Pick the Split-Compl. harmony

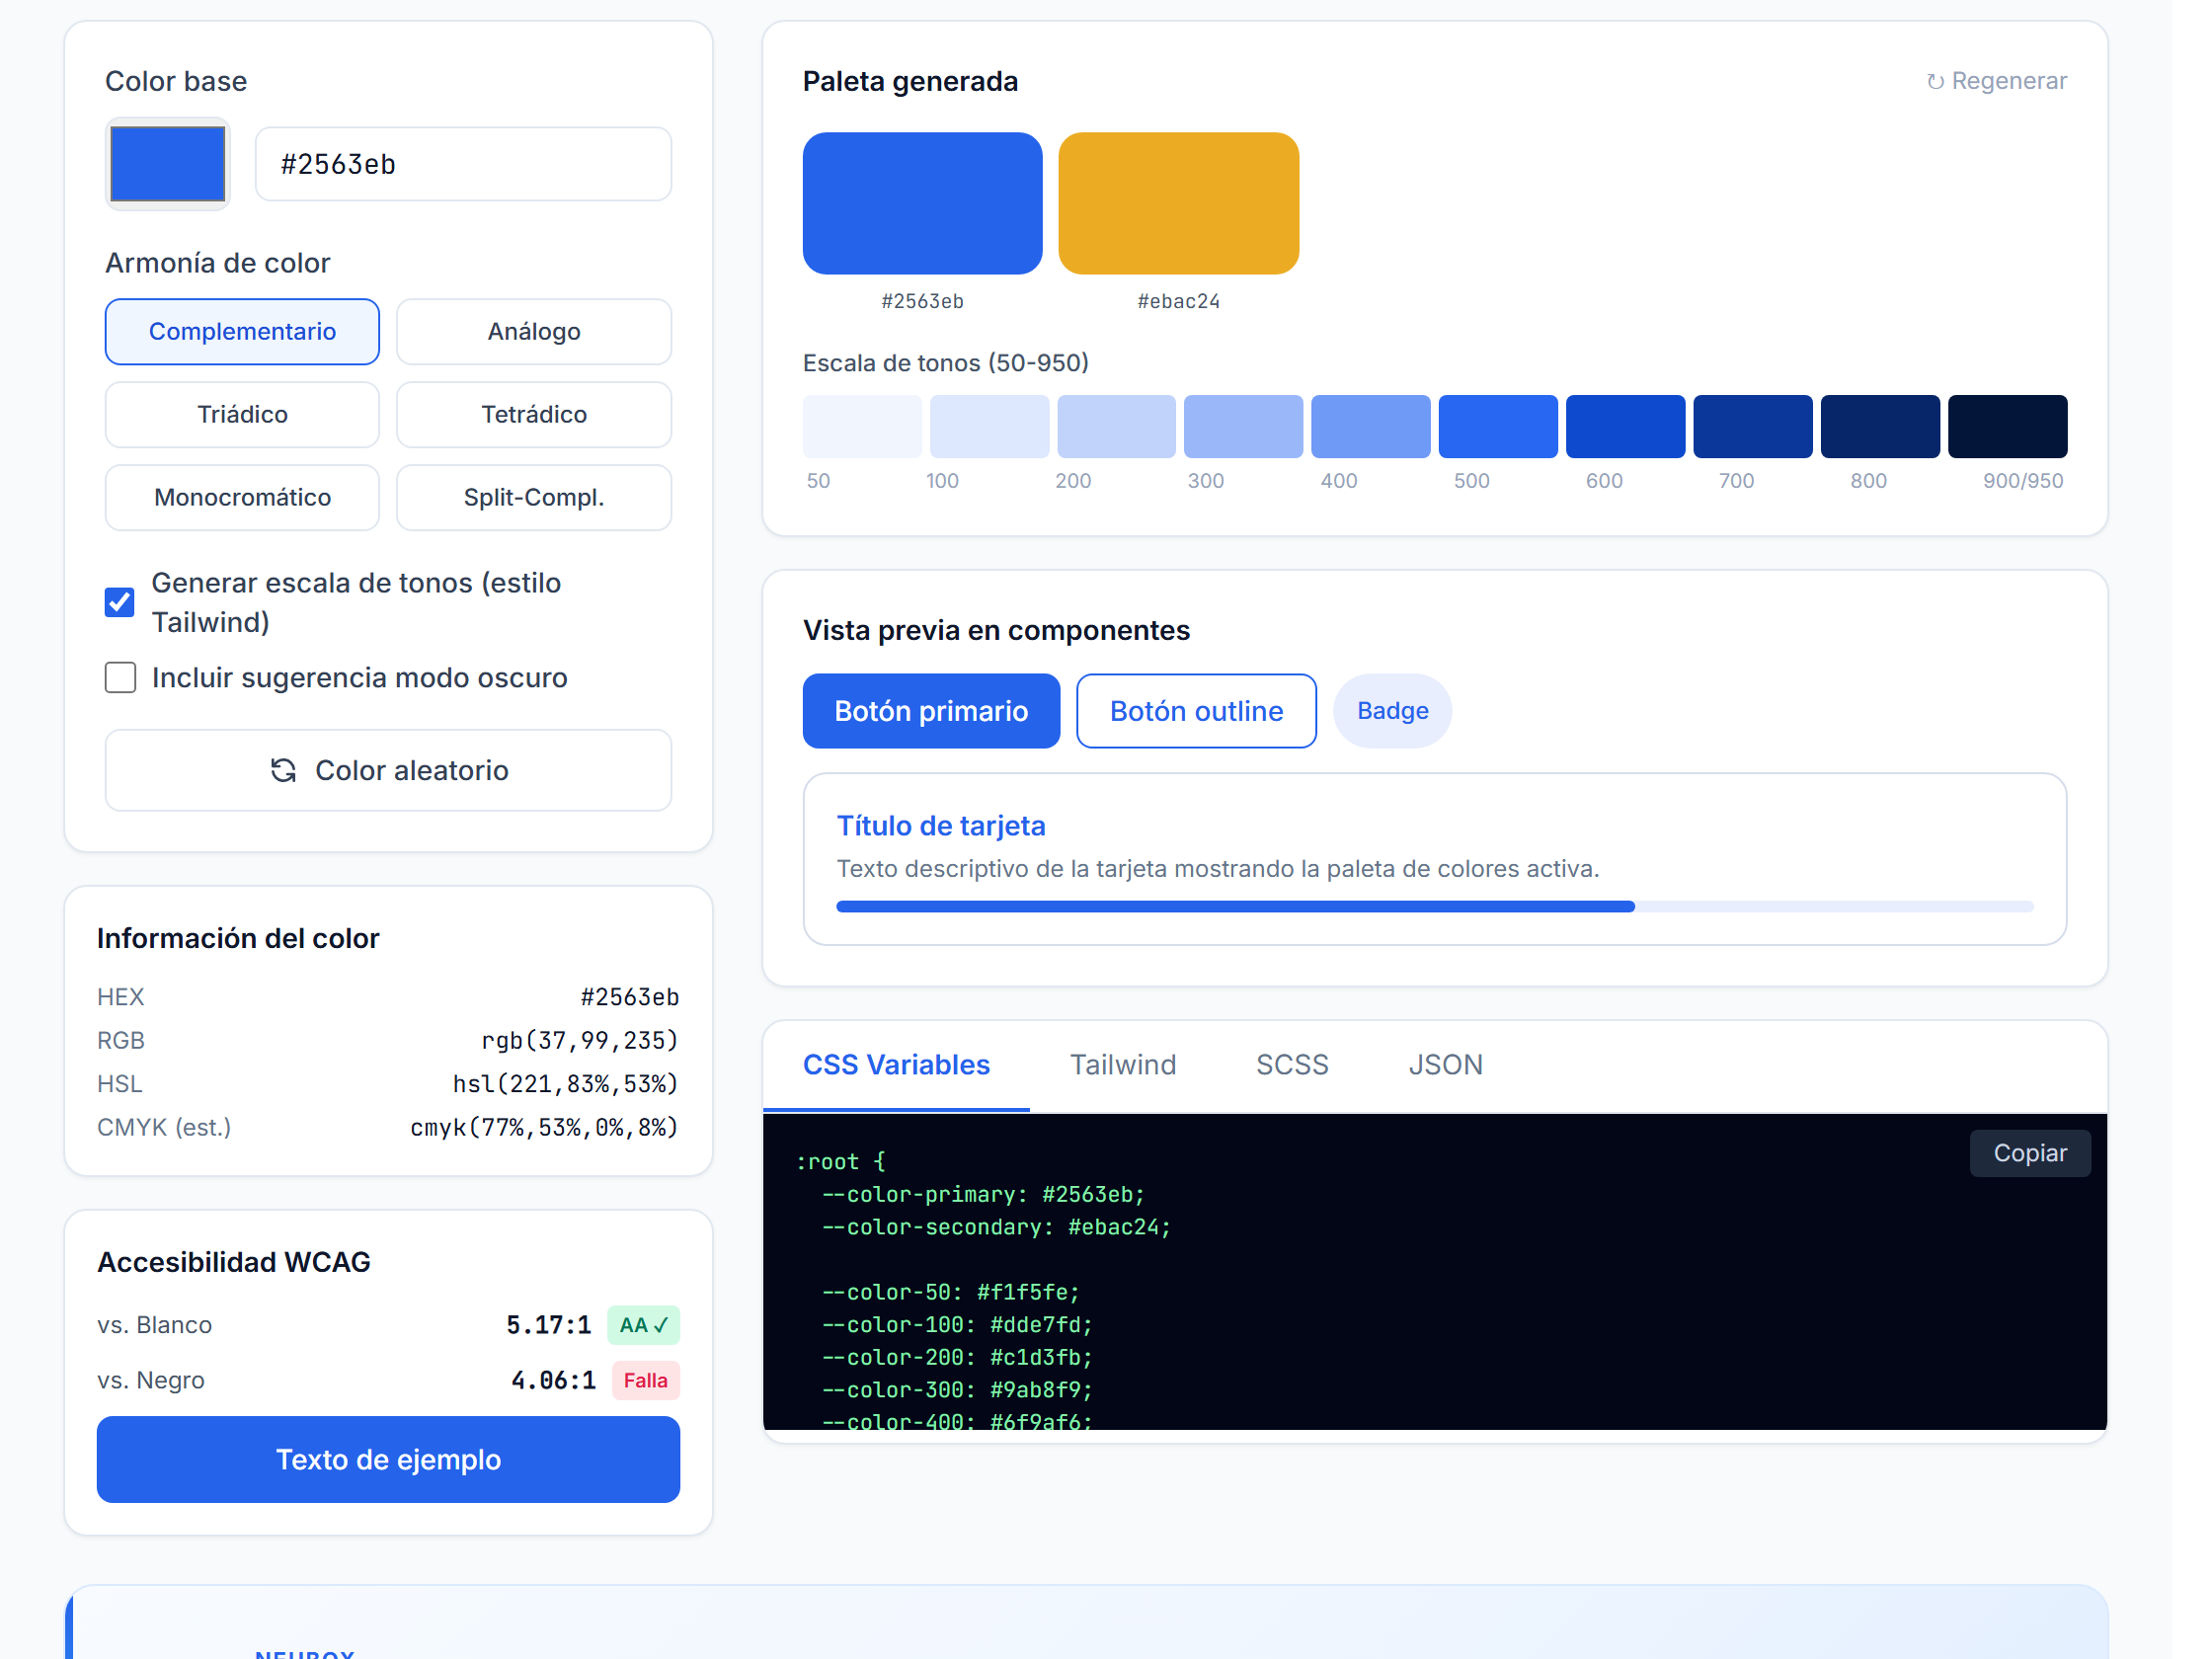[534, 497]
